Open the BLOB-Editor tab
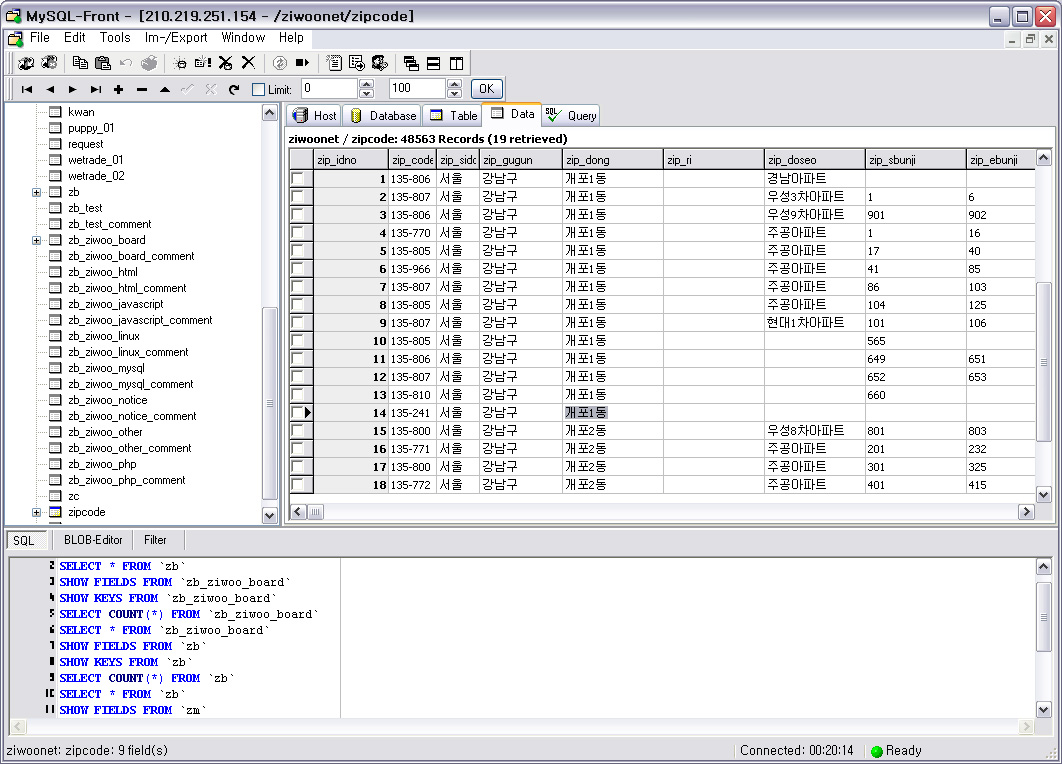The image size is (1062, 764). pos(93,540)
